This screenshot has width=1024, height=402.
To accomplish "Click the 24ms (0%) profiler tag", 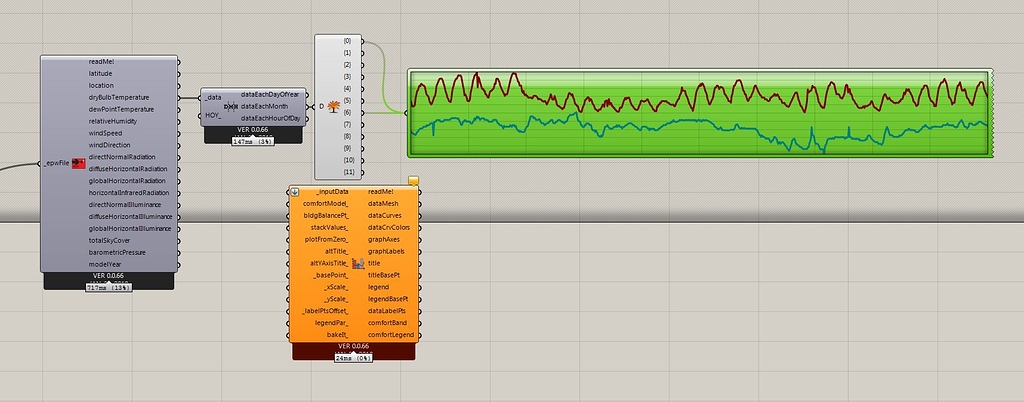I will tap(354, 358).
